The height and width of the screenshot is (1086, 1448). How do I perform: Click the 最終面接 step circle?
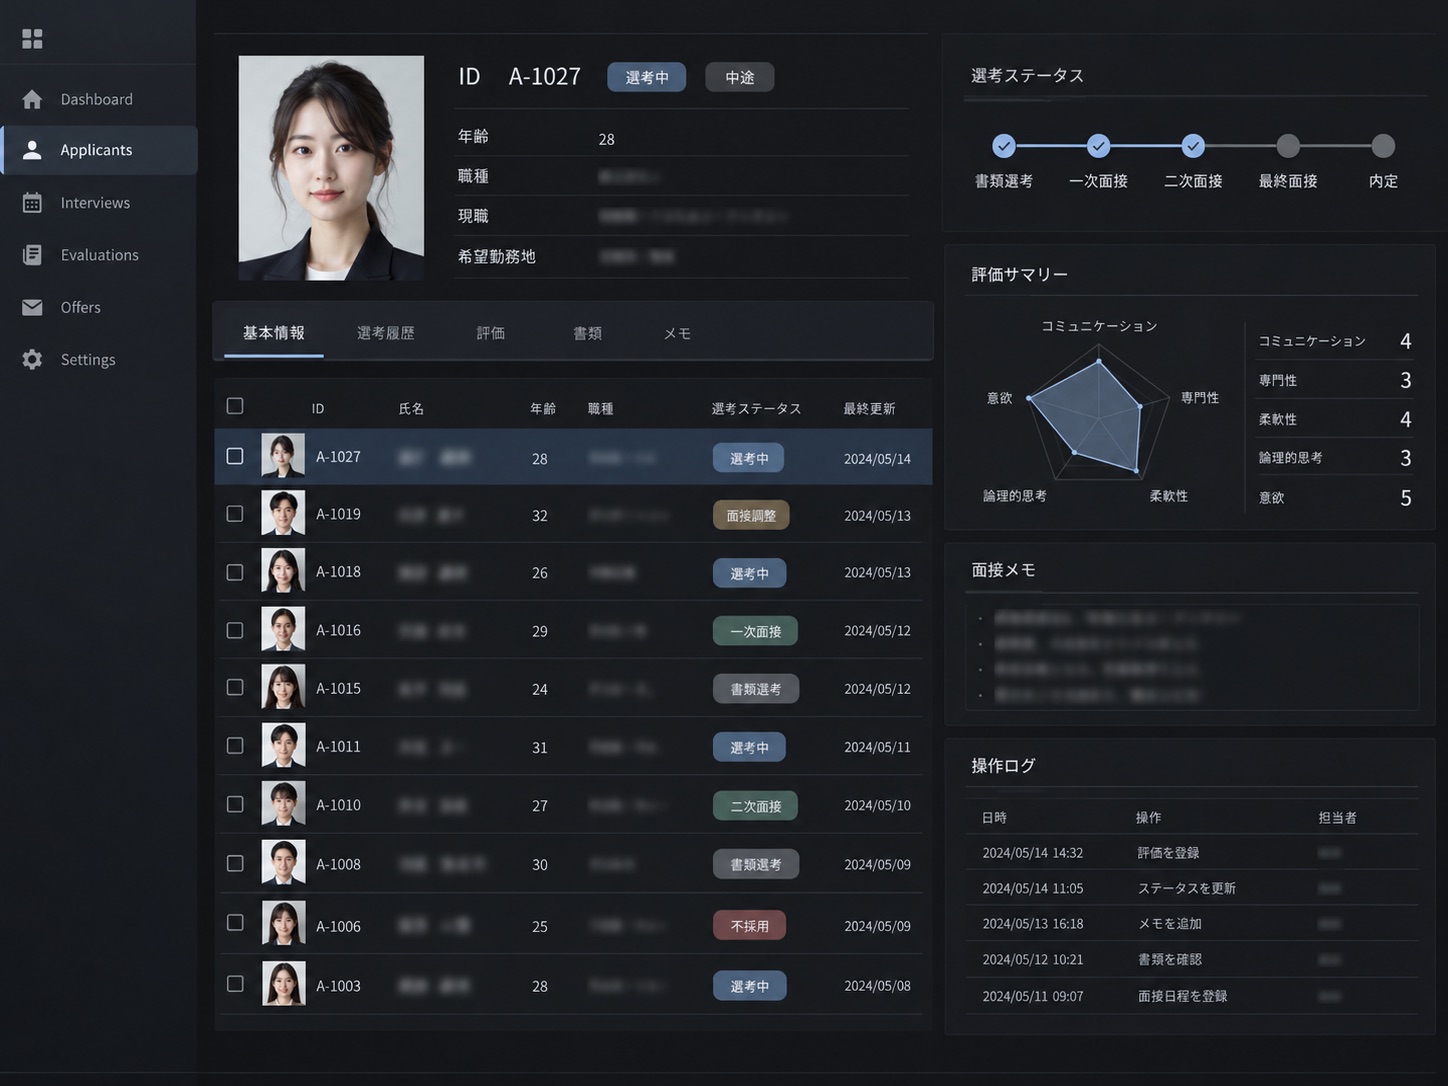[x=1288, y=146]
